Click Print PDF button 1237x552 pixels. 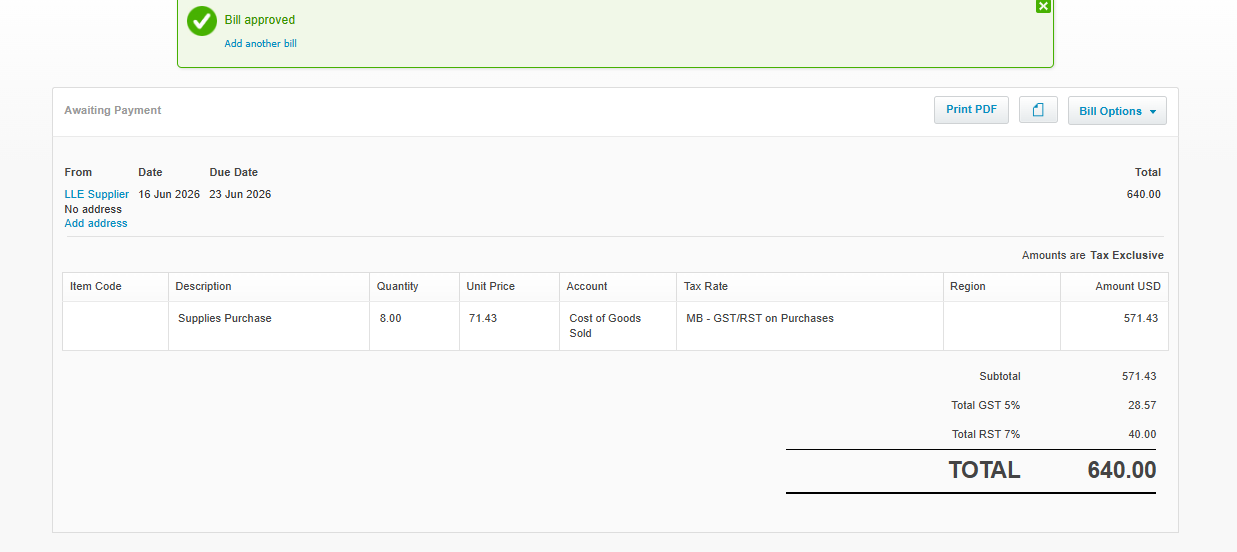[x=971, y=110]
